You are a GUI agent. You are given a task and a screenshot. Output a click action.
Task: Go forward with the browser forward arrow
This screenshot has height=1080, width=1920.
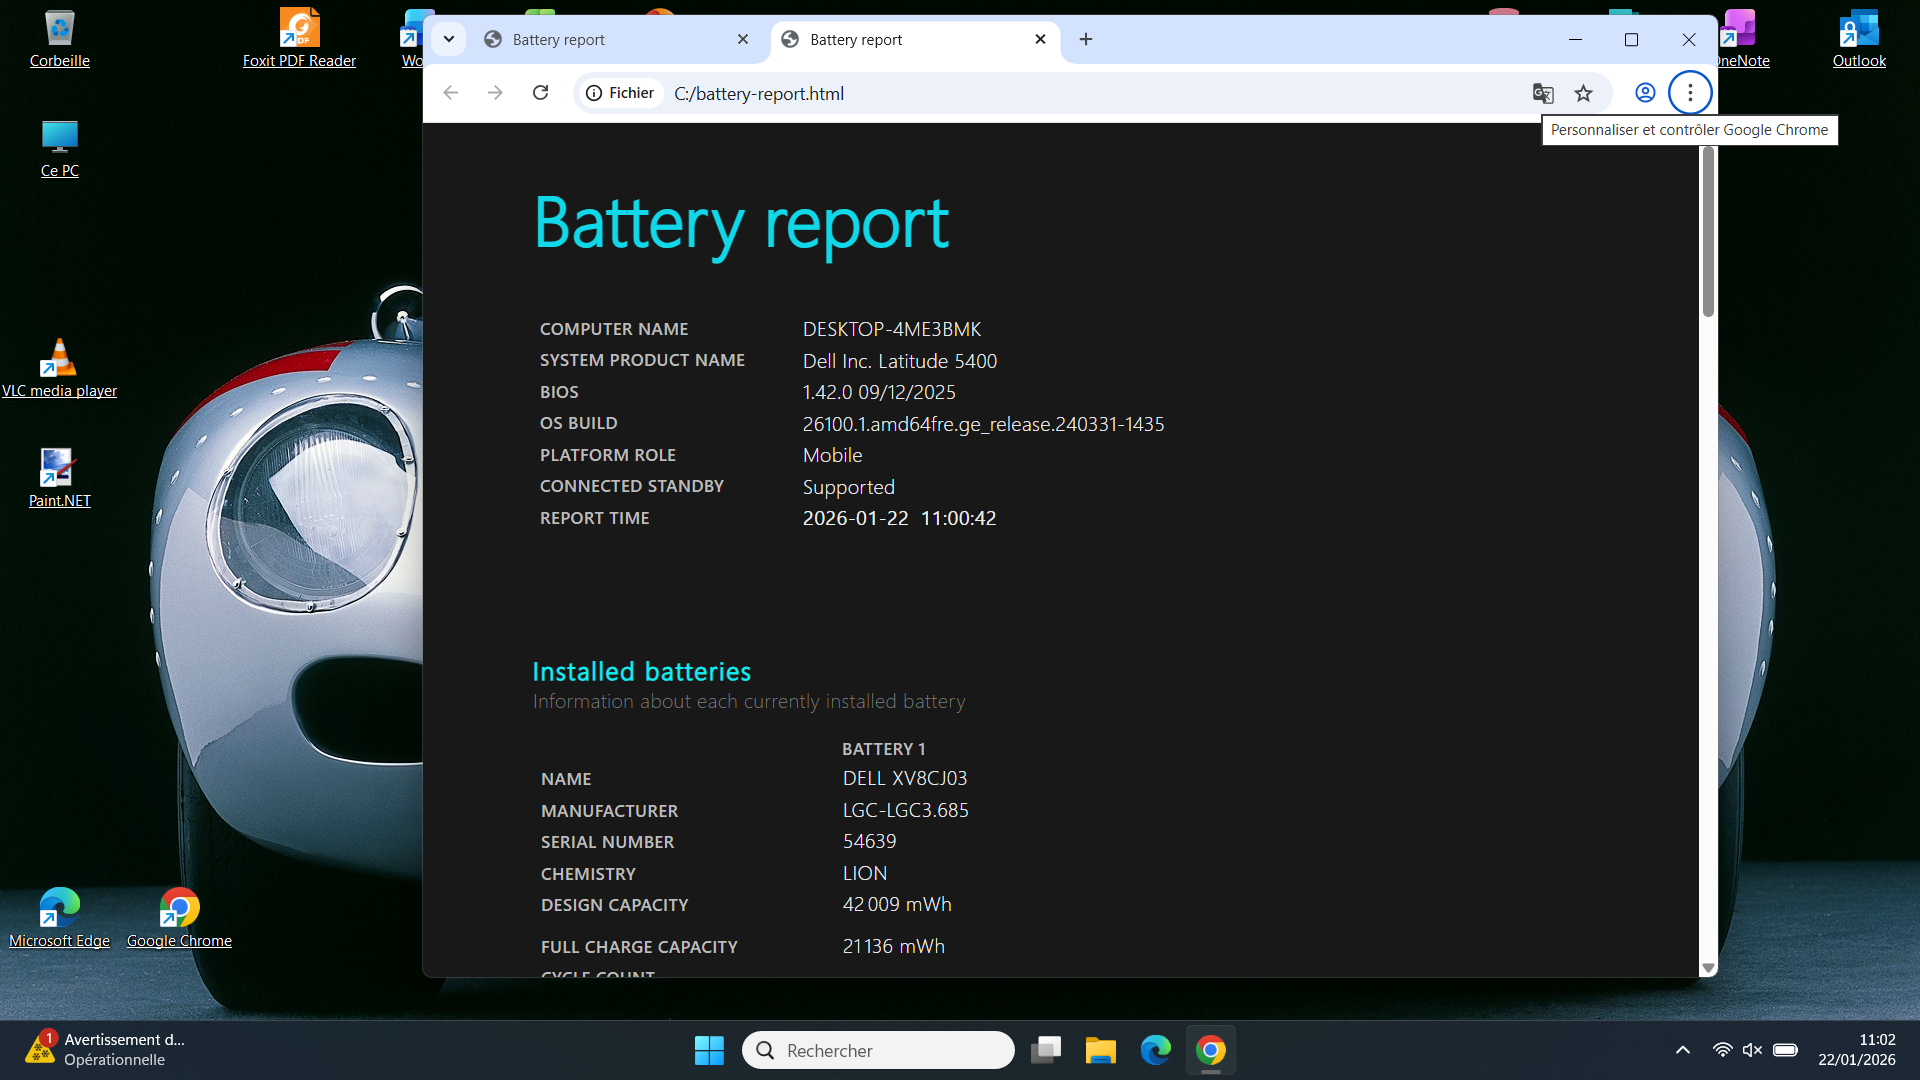click(x=495, y=93)
